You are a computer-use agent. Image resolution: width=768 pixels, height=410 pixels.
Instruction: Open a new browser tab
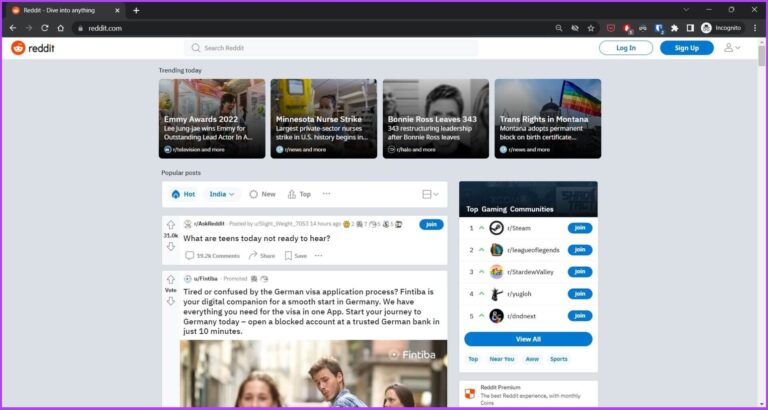(136, 10)
